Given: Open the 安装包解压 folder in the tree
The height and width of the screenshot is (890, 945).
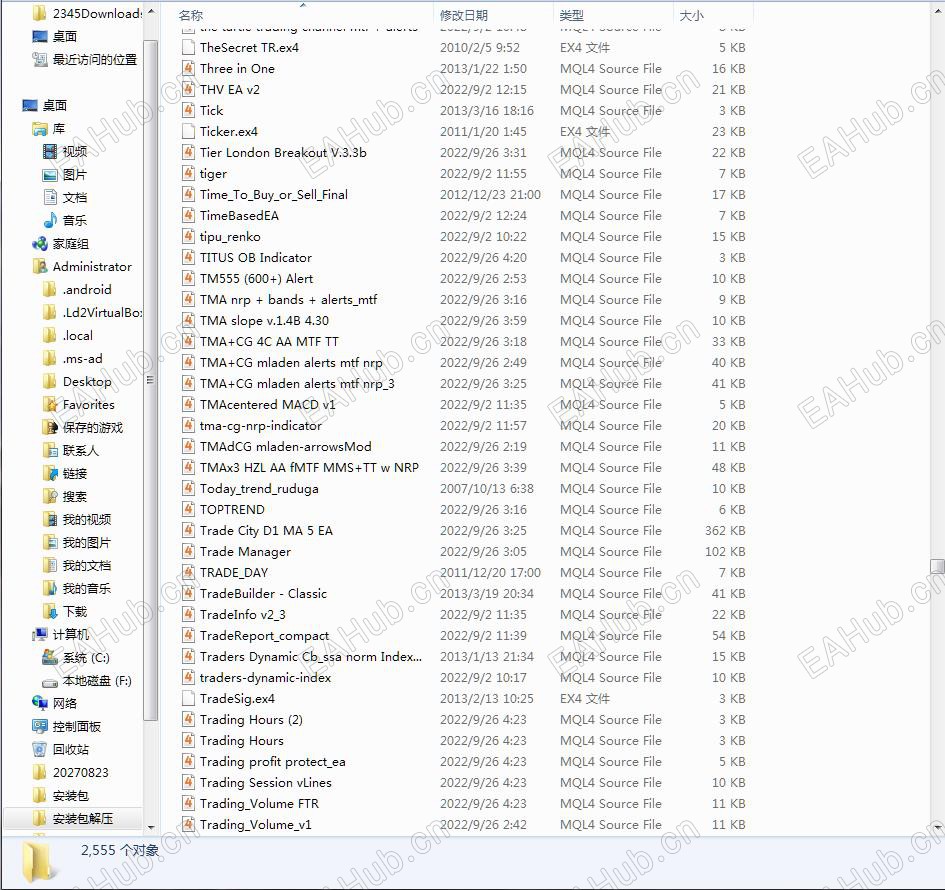Looking at the screenshot, I should coord(83,818).
